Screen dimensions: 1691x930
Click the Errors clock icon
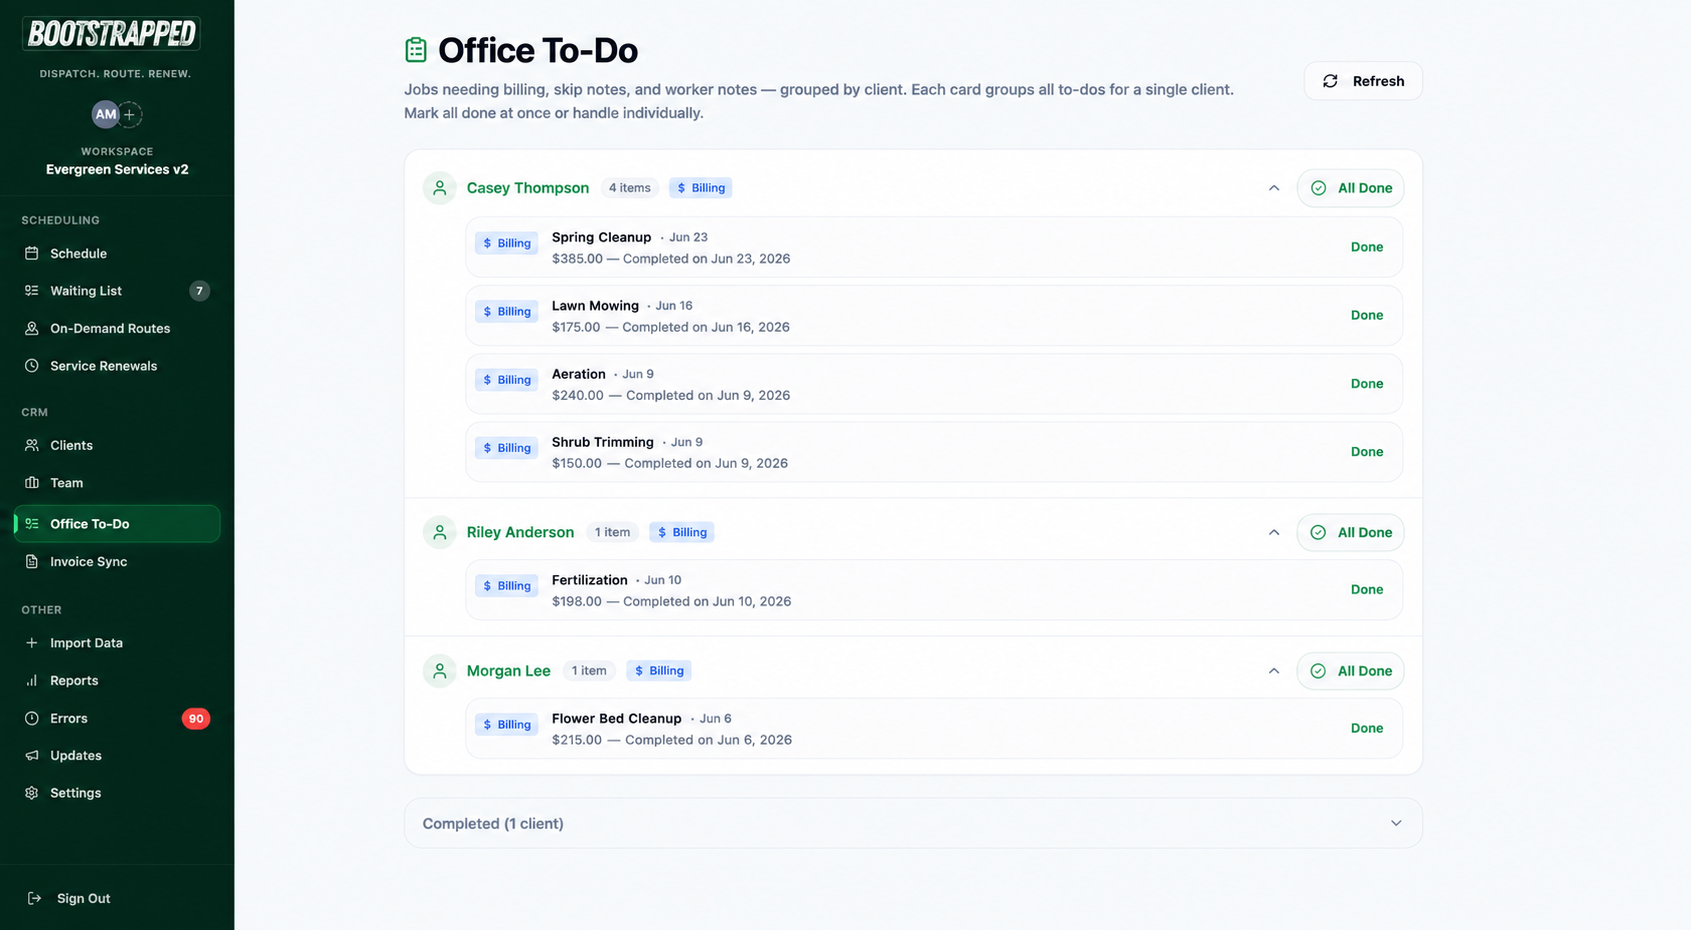click(x=32, y=718)
